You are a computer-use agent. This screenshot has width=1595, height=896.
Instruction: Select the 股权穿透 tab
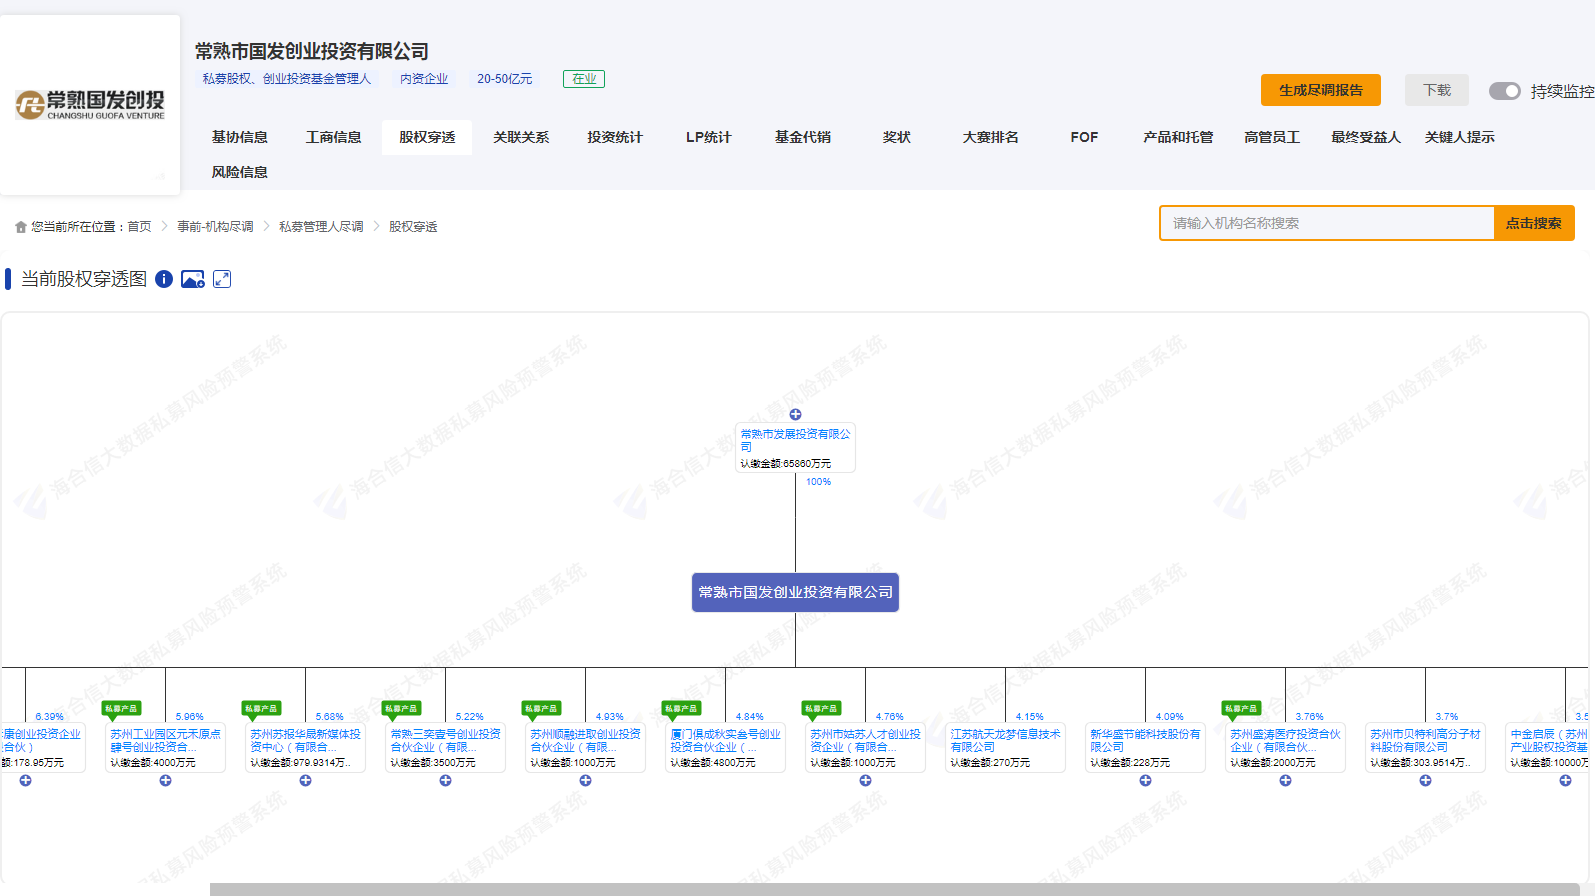(x=427, y=137)
